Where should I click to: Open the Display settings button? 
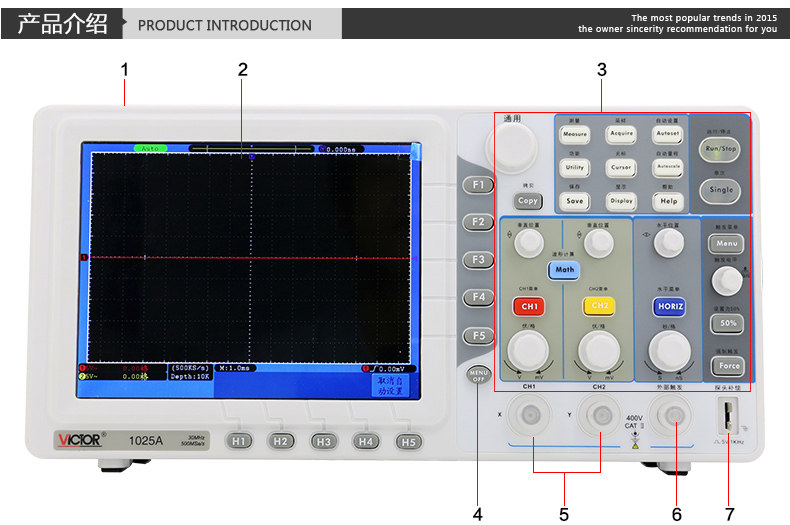tap(621, 201)
